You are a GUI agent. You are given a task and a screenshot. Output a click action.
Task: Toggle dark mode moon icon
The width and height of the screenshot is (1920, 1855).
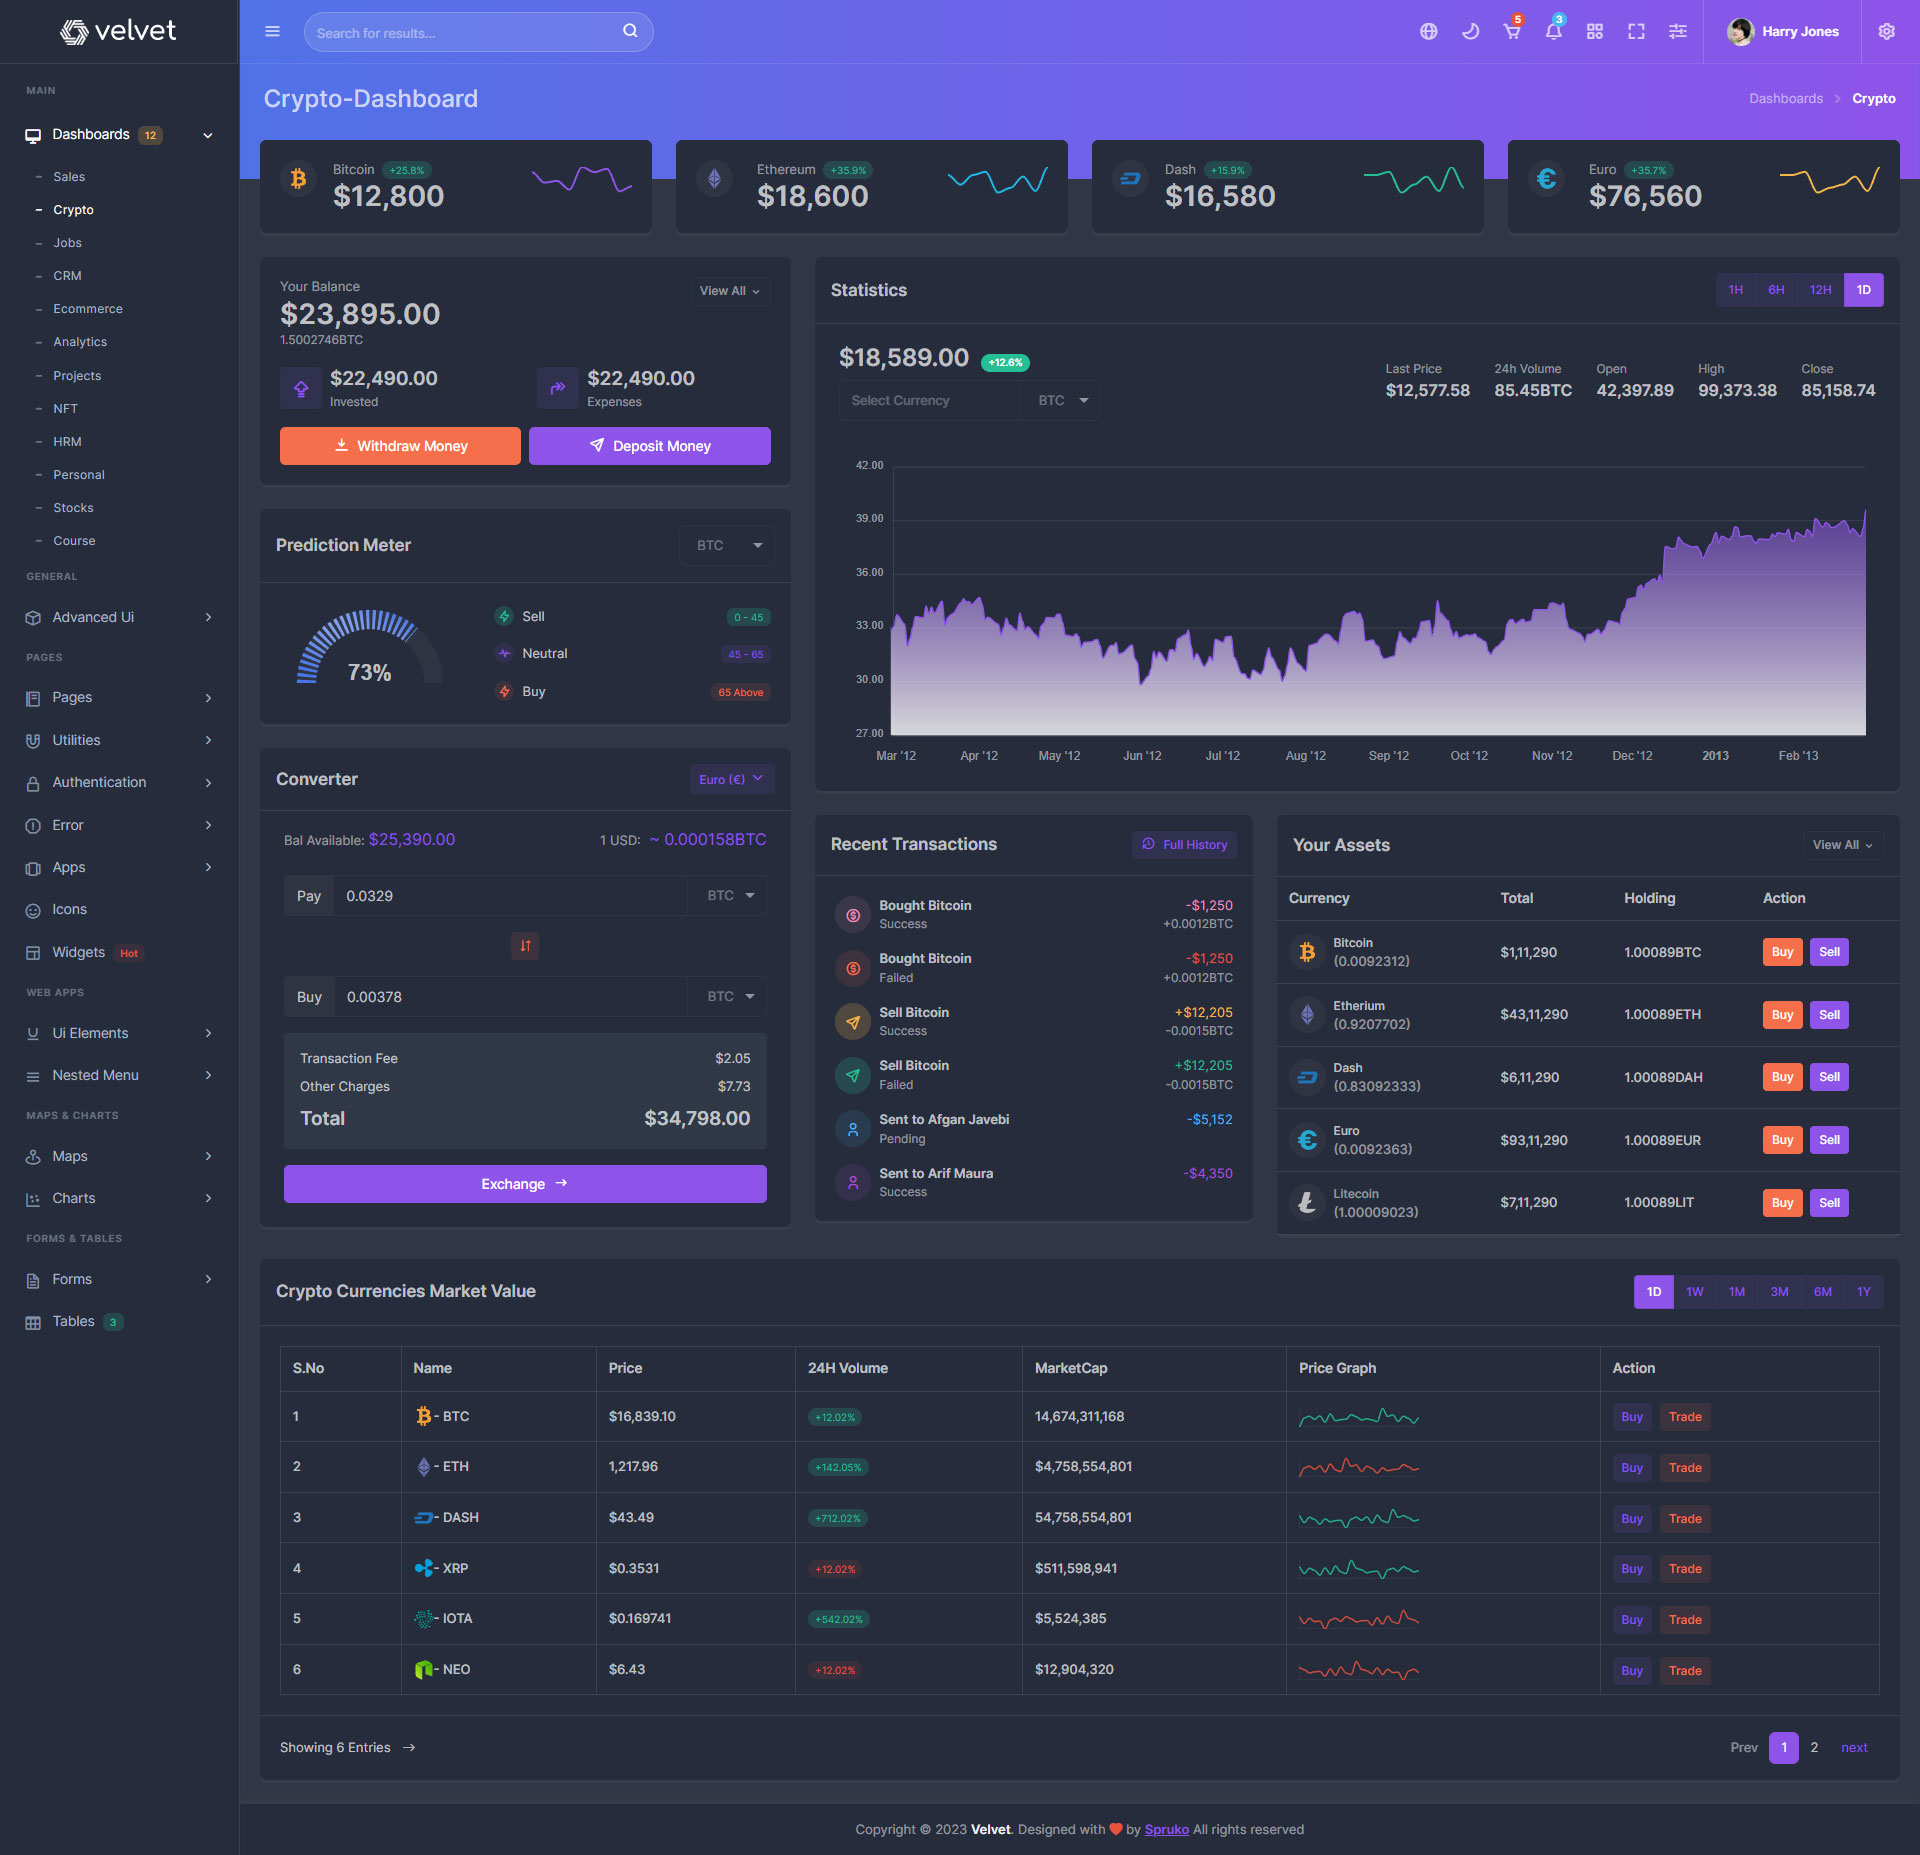(1470, 32)
